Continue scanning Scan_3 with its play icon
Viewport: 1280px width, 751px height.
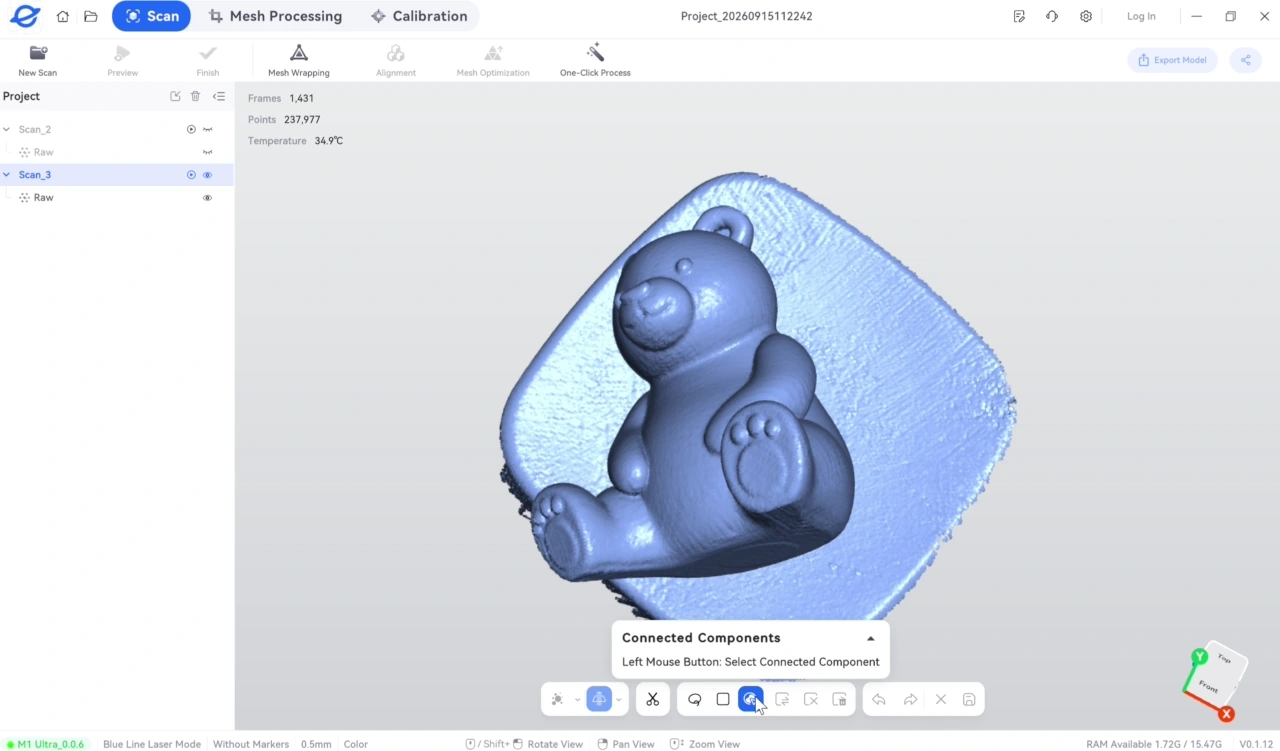(x=191, y=175)
